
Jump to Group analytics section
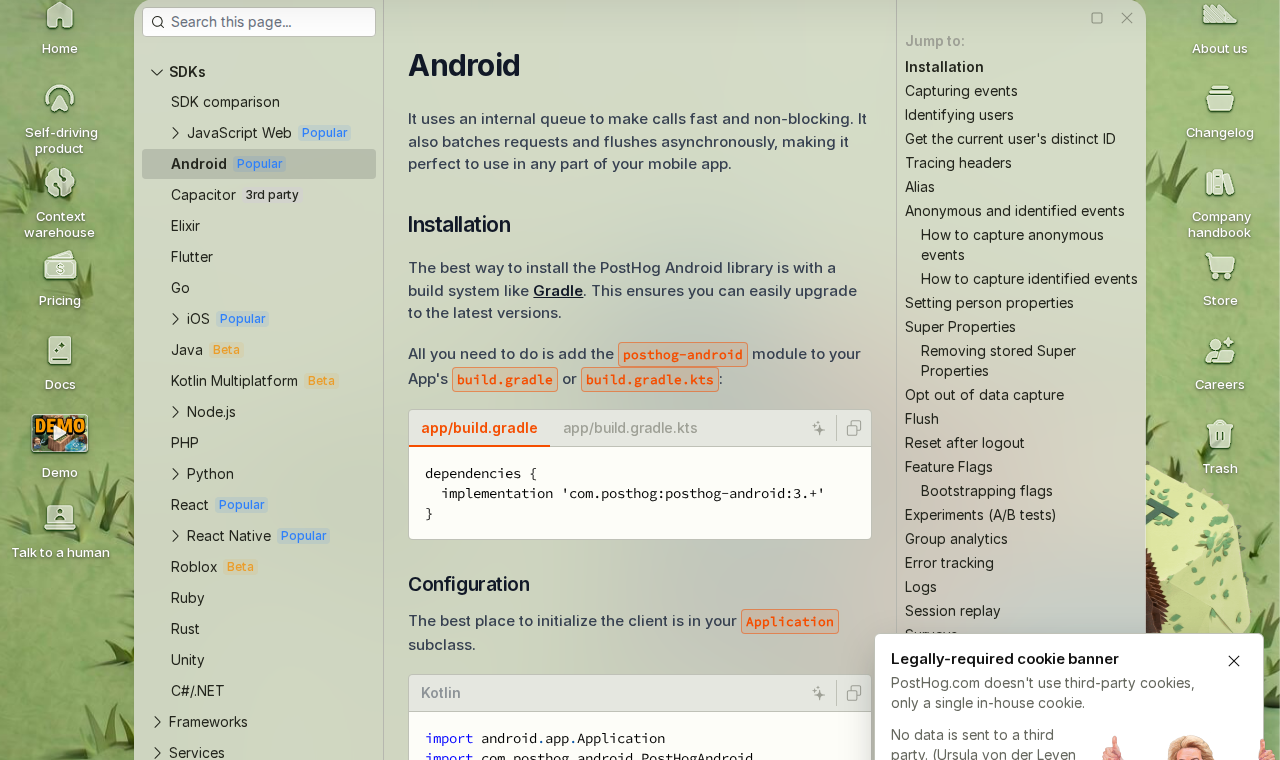[956, 539]
